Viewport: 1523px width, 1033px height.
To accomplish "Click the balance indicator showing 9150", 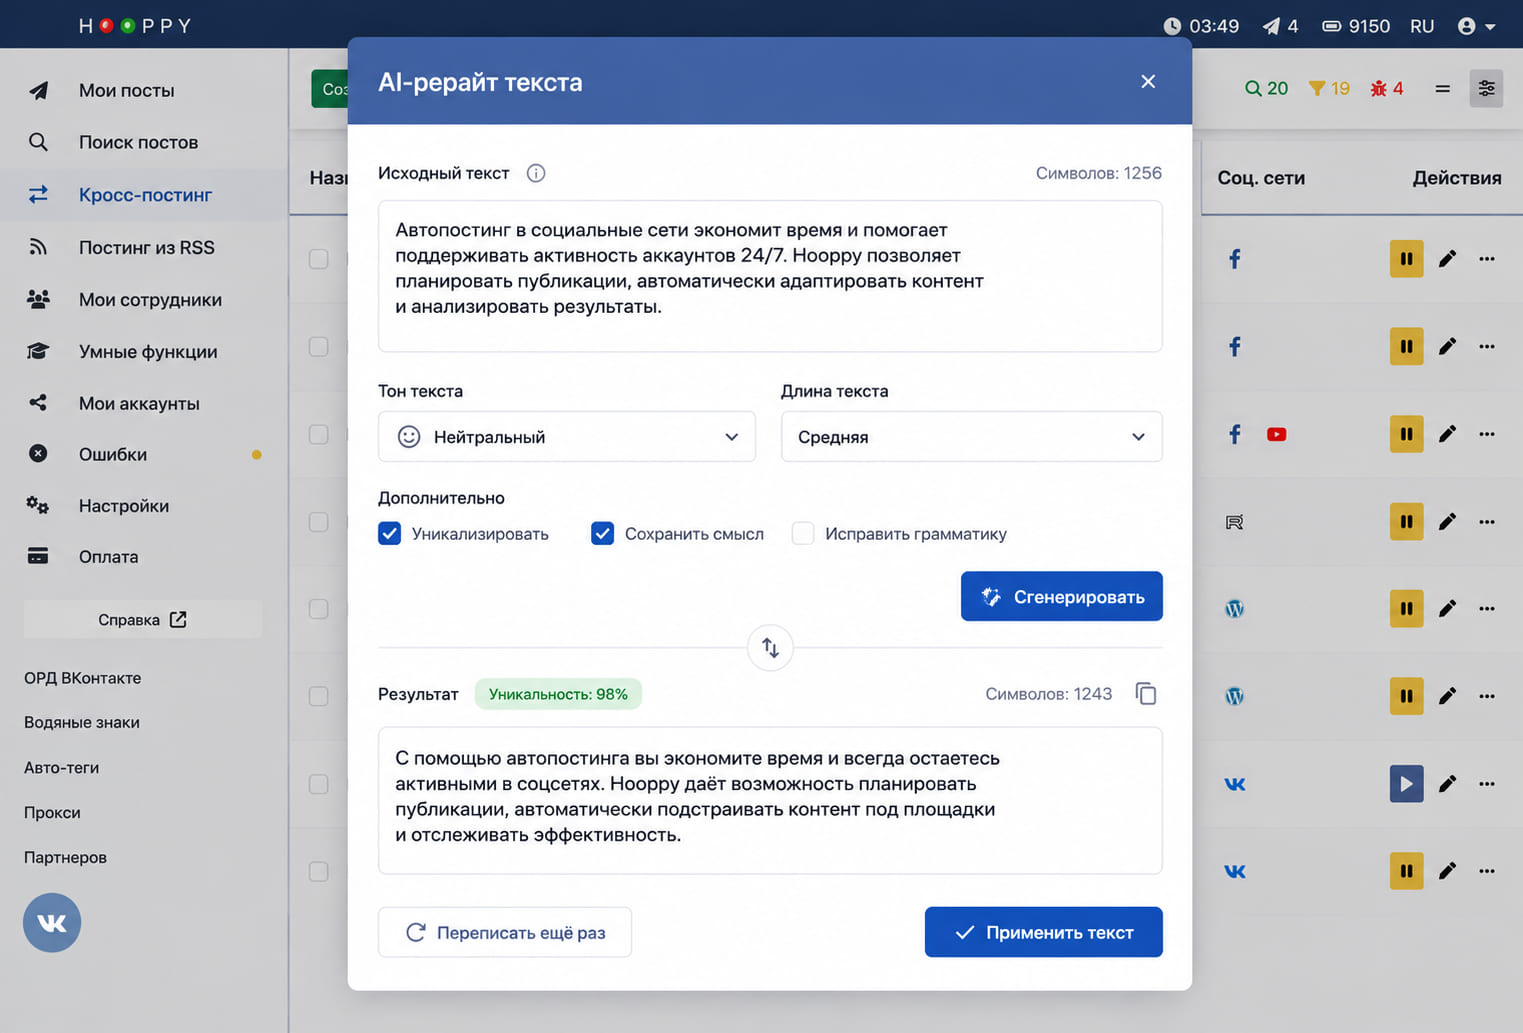I will pos(1356,26).
